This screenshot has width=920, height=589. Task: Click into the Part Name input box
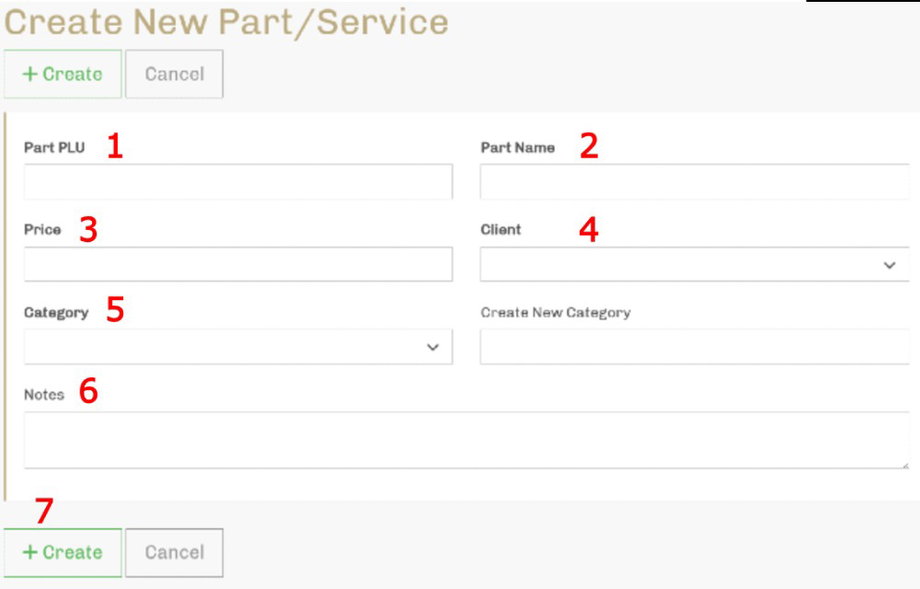(694, 182)
